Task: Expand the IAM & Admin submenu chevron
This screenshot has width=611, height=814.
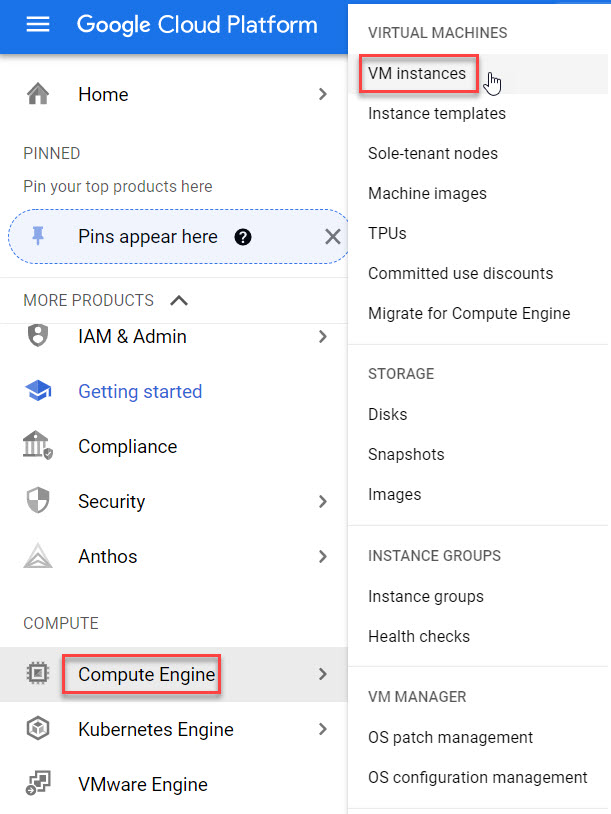Action: click(x=322, y=335)
